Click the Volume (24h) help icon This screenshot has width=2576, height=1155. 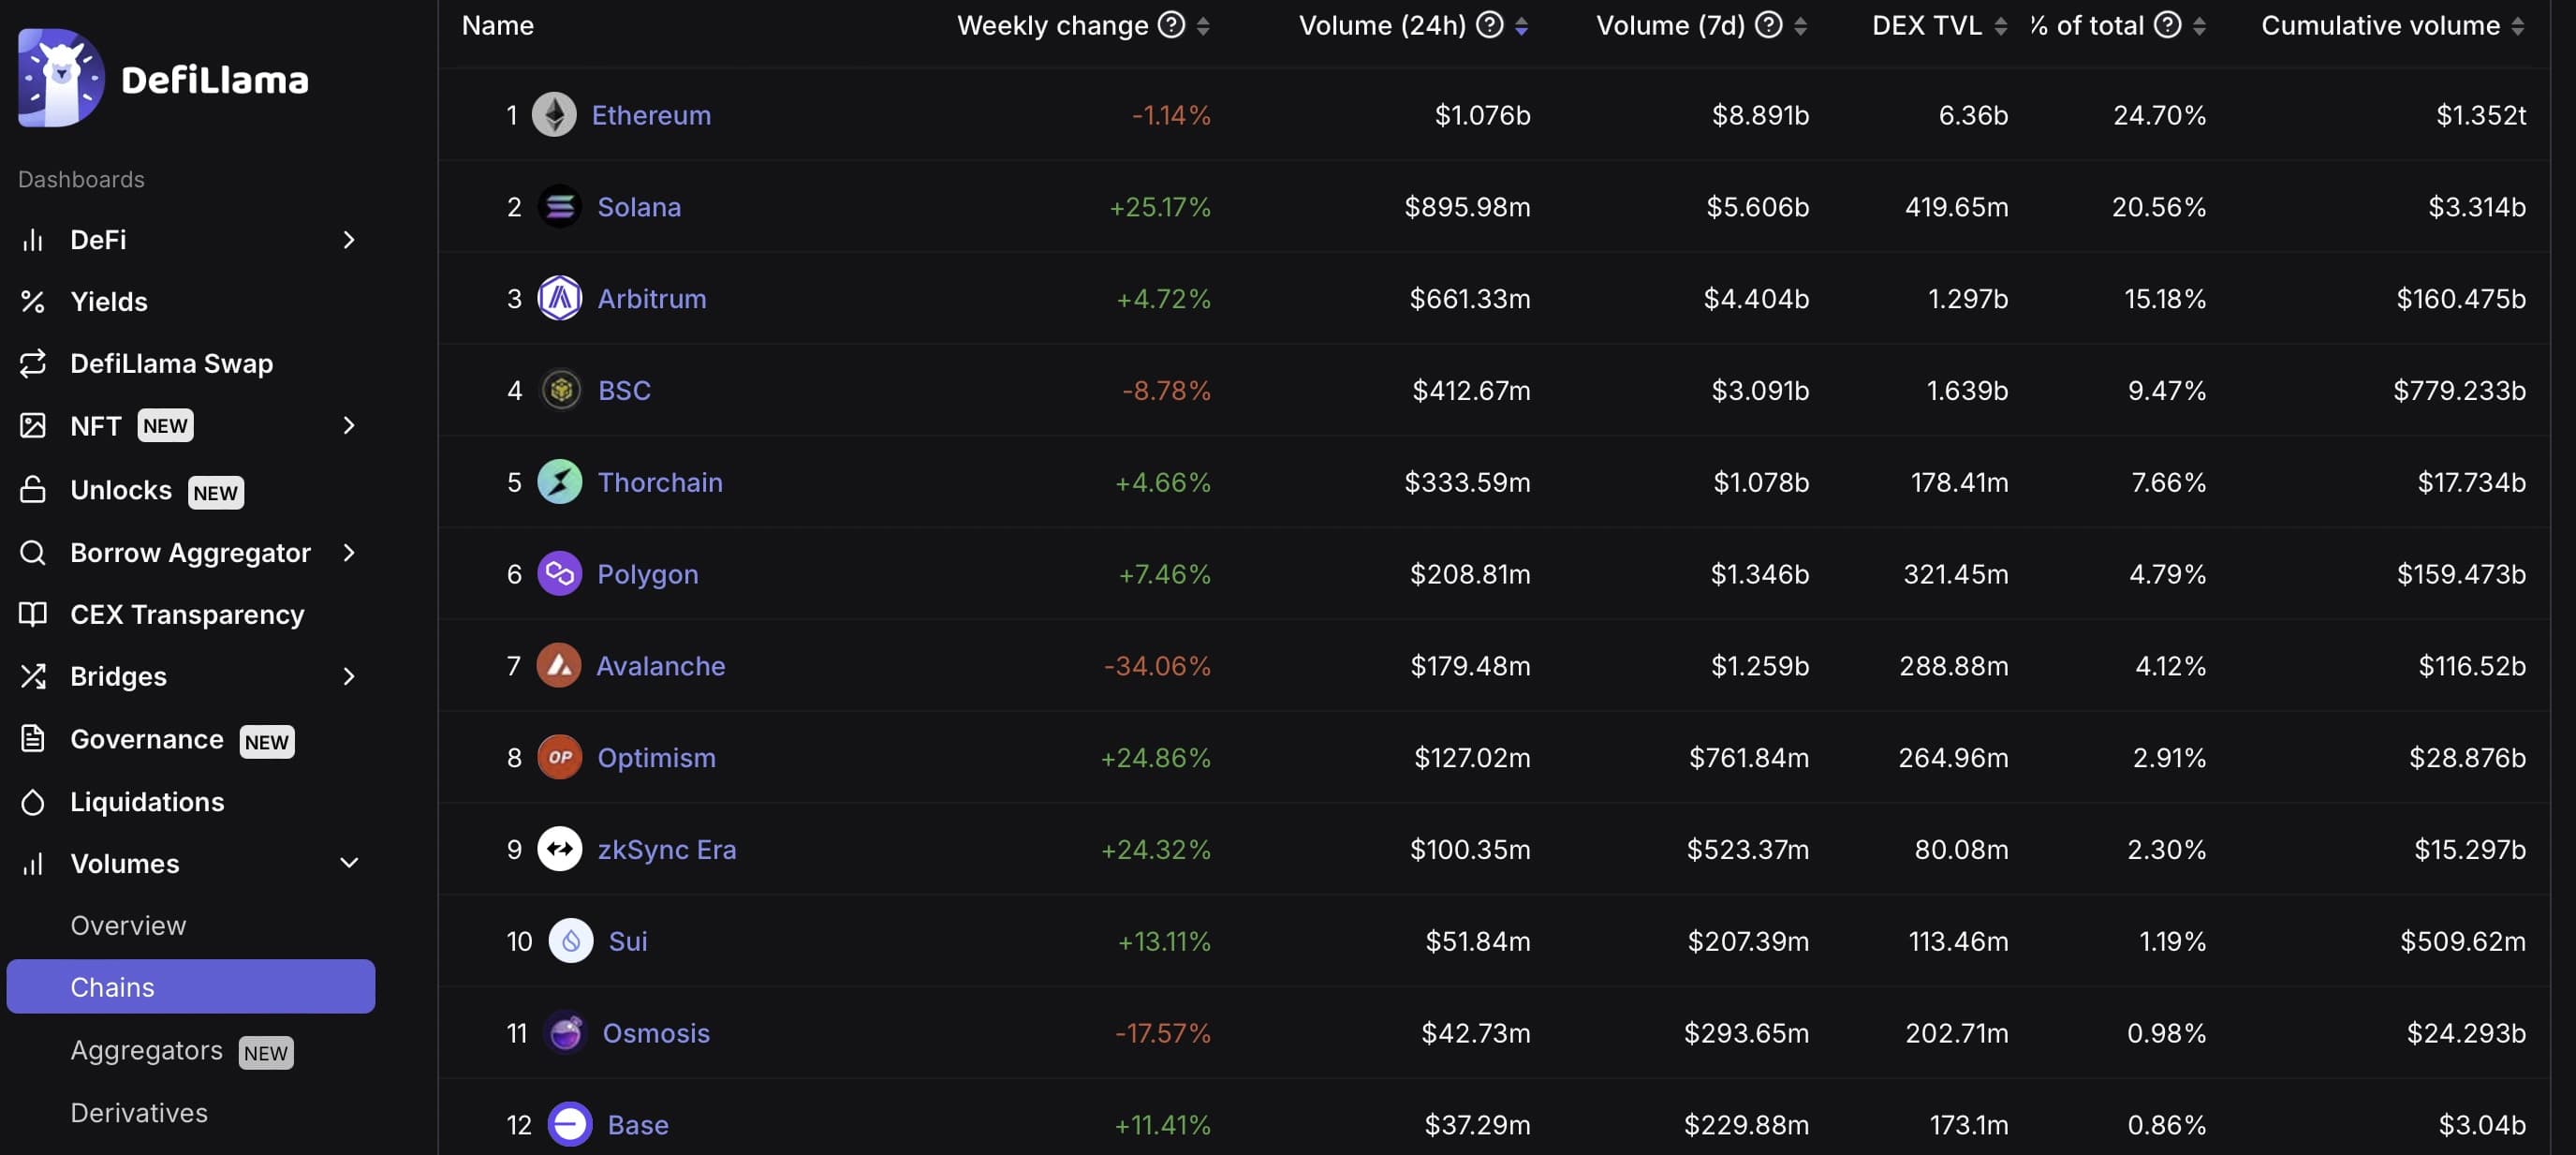coord(1490,25)
